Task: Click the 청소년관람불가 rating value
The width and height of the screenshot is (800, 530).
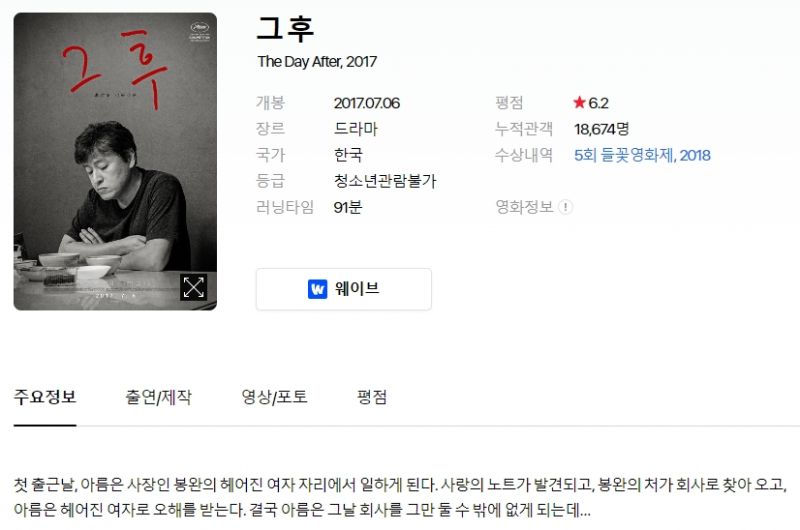Action: click(x=385, y=181)
